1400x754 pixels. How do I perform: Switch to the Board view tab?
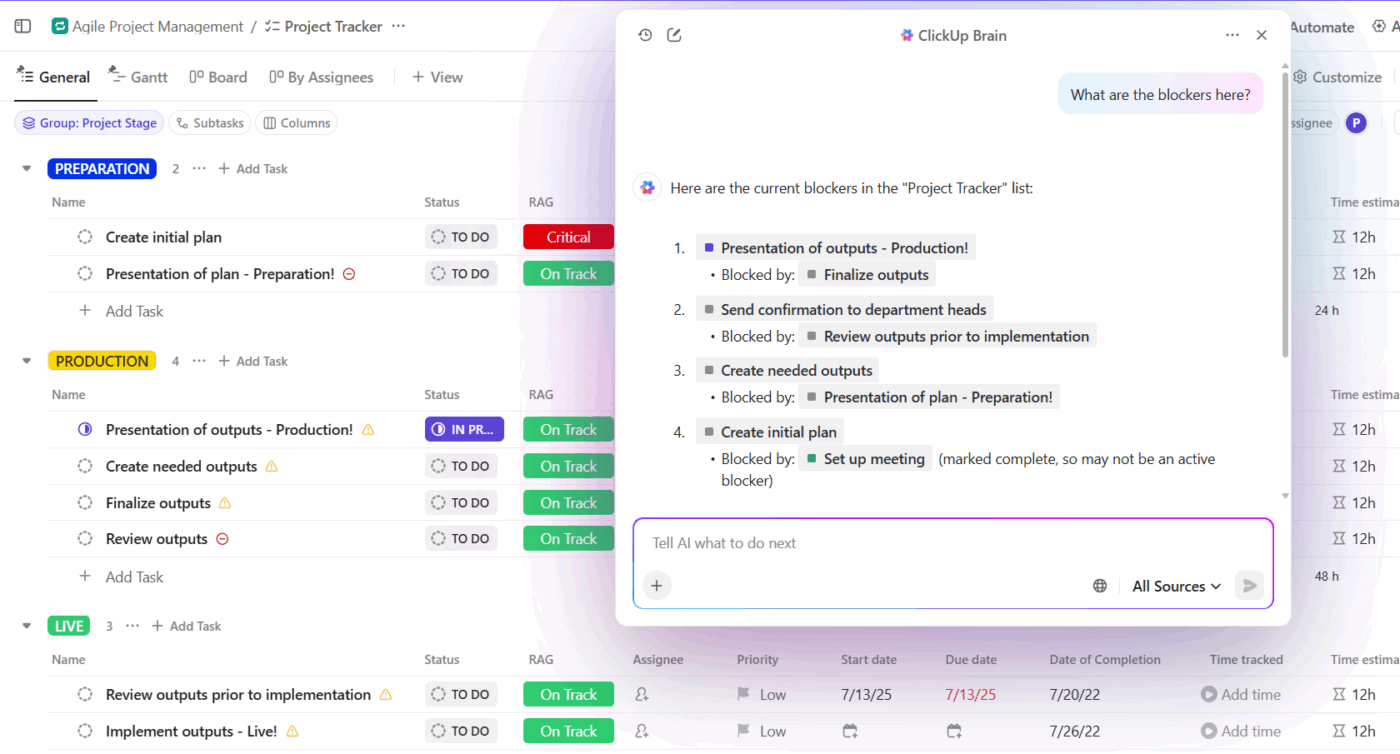pyautogui.click(x=218, y=76)
